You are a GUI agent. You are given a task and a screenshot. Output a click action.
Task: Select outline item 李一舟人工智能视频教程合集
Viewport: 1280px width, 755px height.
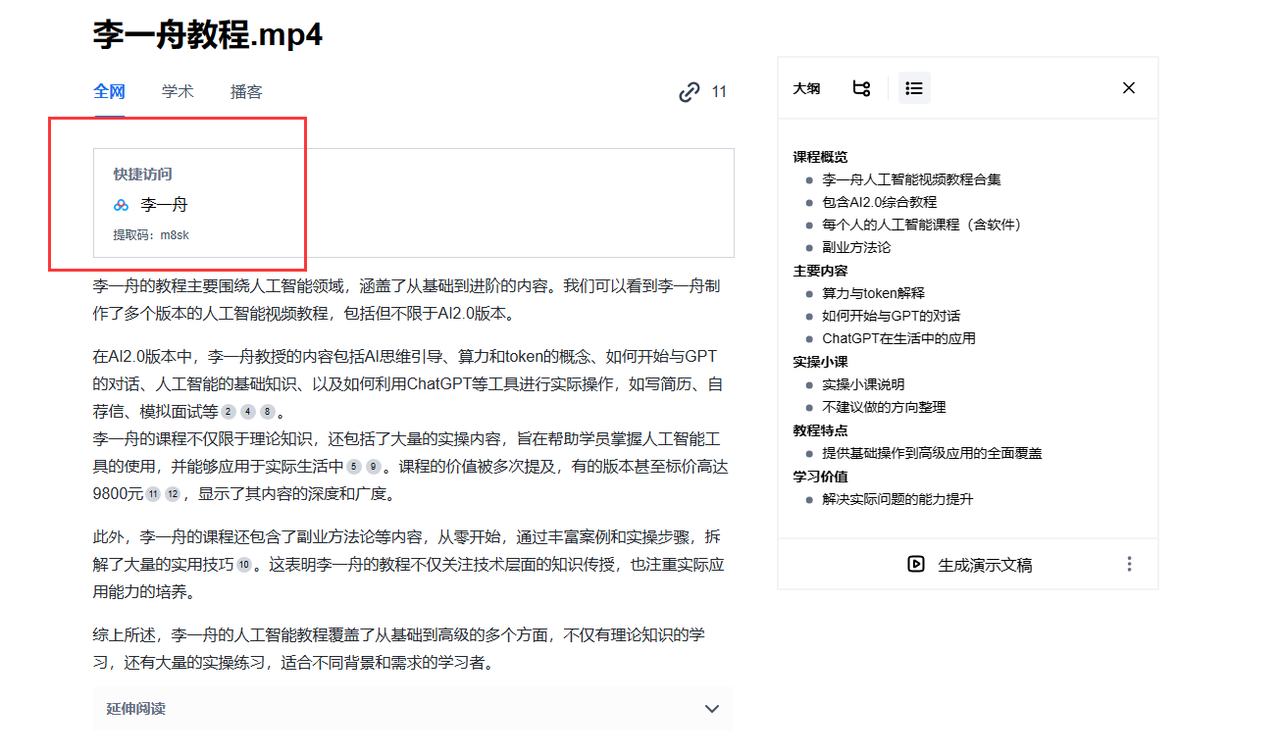(x=911, y=180)
